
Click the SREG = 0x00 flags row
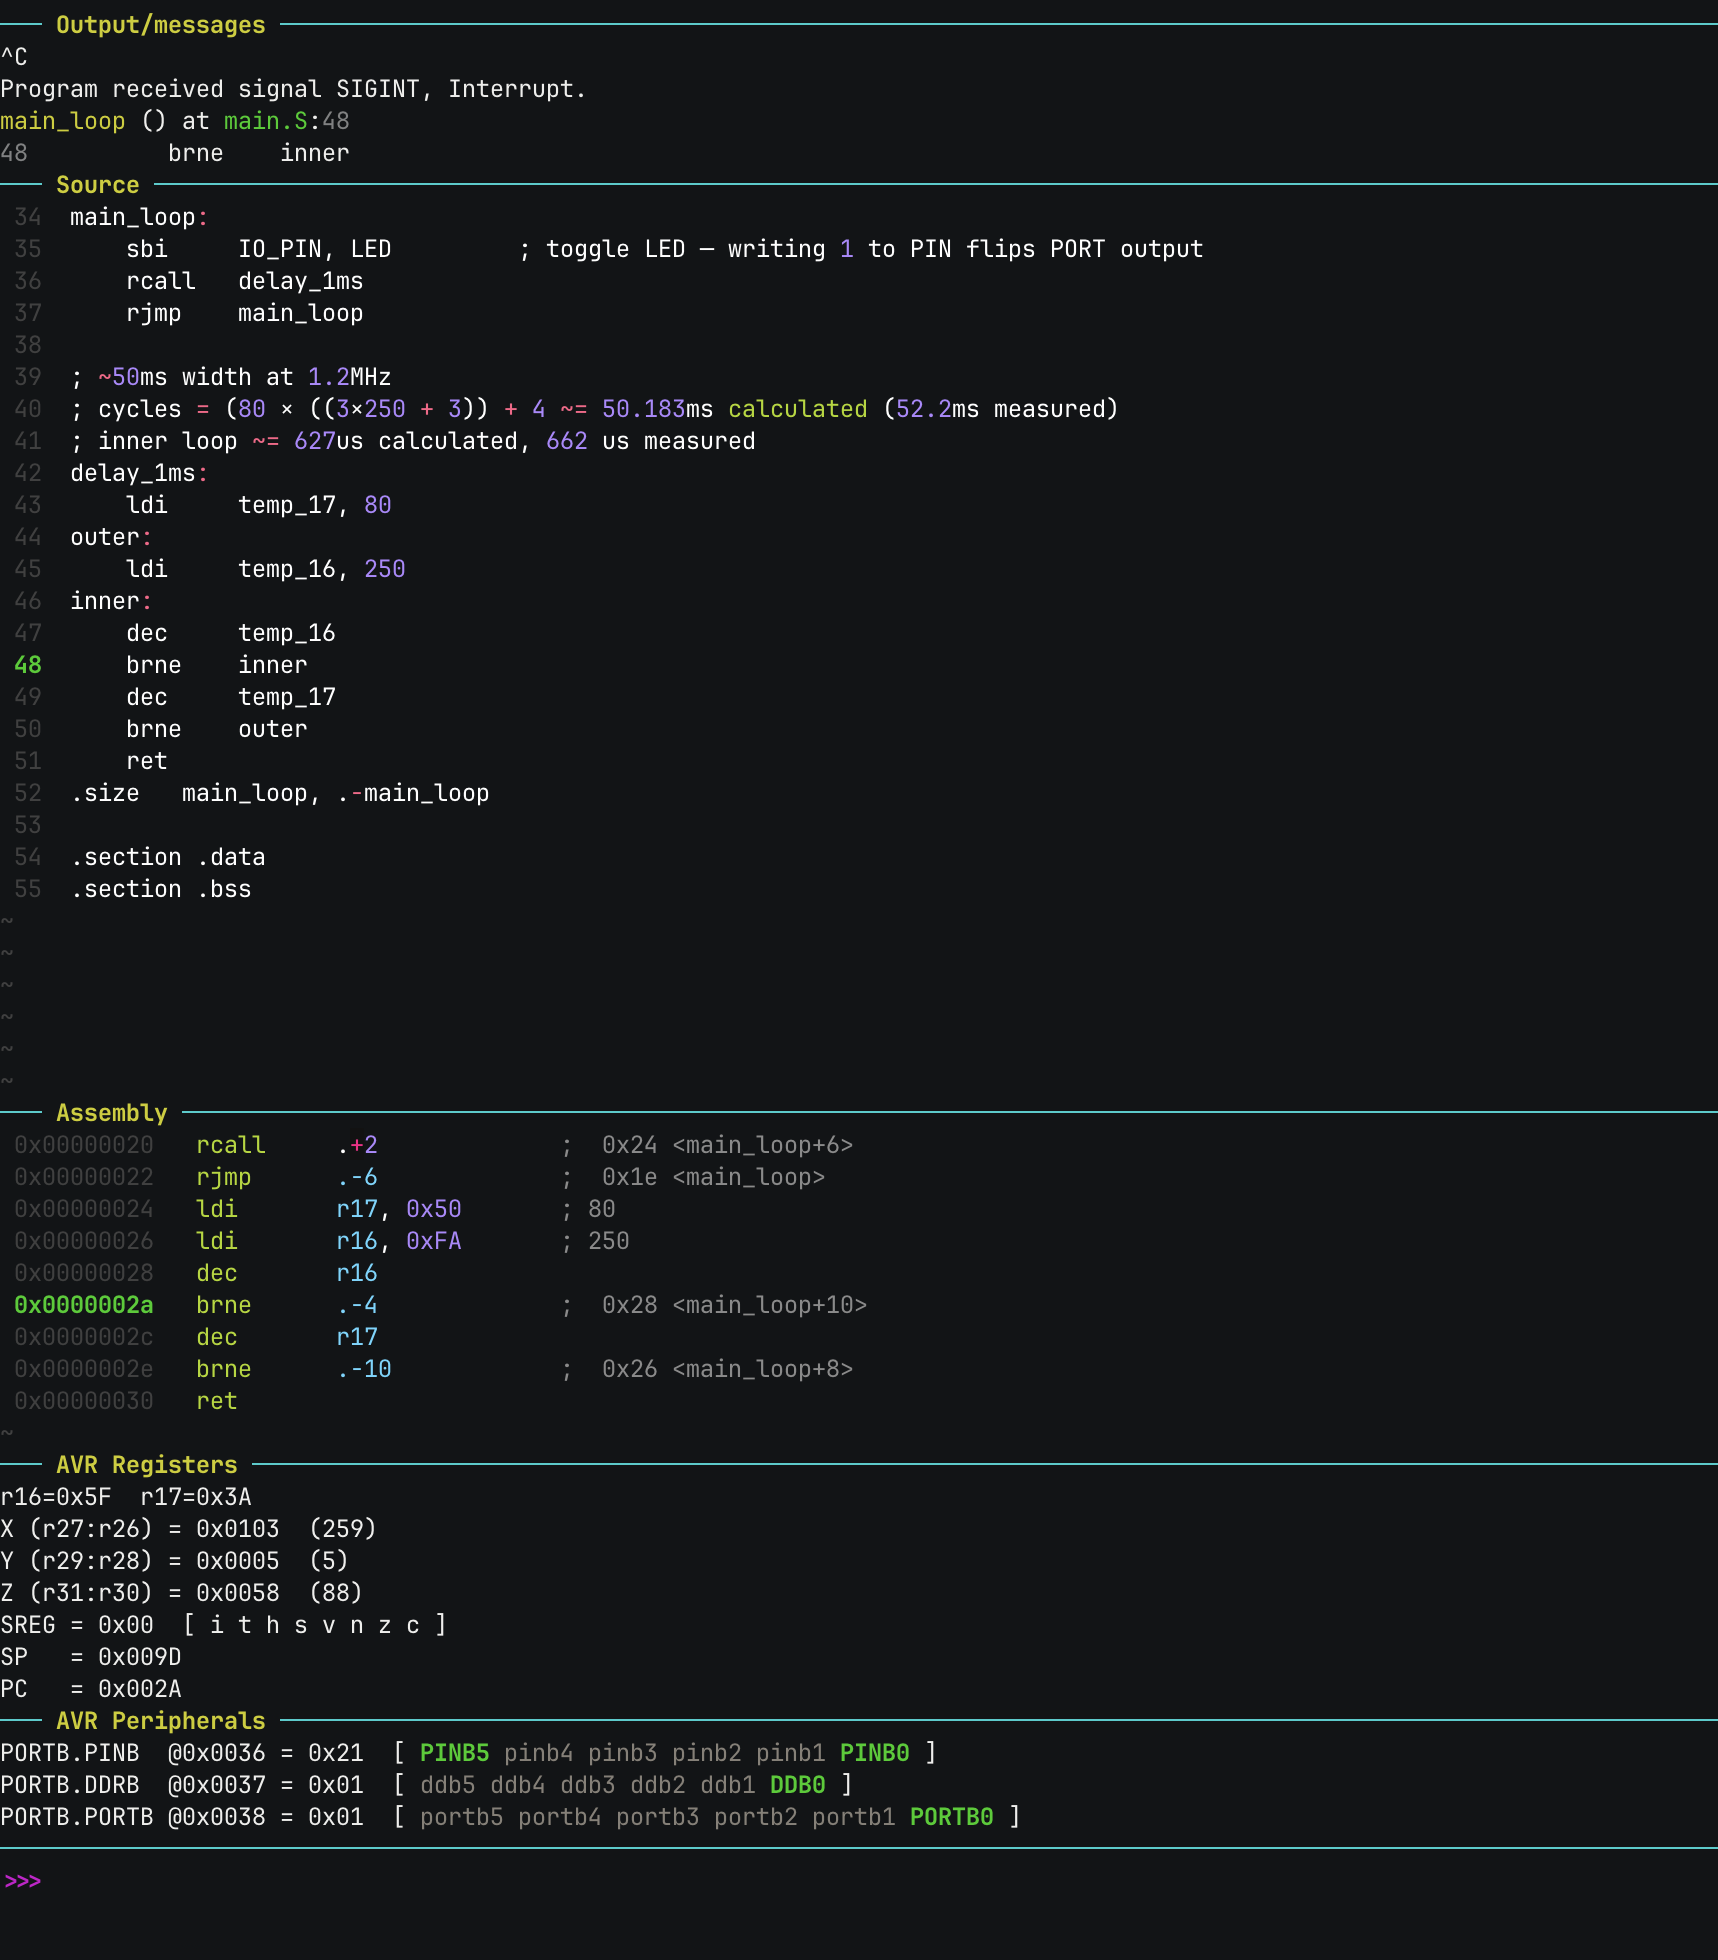[x=224, y=1625]
